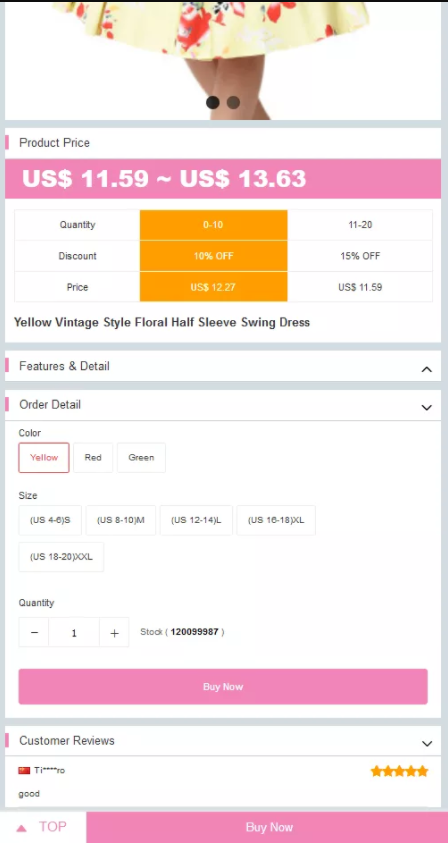The height and width of the screenshot is (843, 448).
Task: Pick size (US 18-20)XXL
Action: 61,557
